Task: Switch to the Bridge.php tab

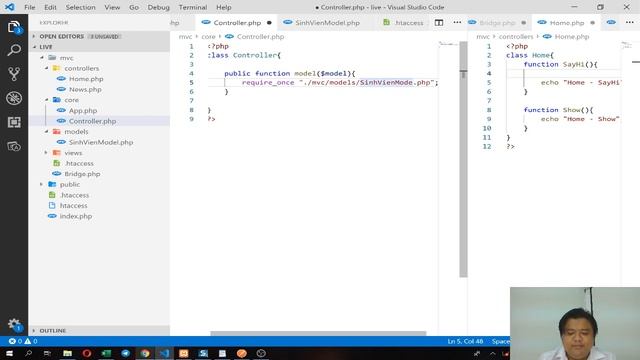Action: coord(497,23)
